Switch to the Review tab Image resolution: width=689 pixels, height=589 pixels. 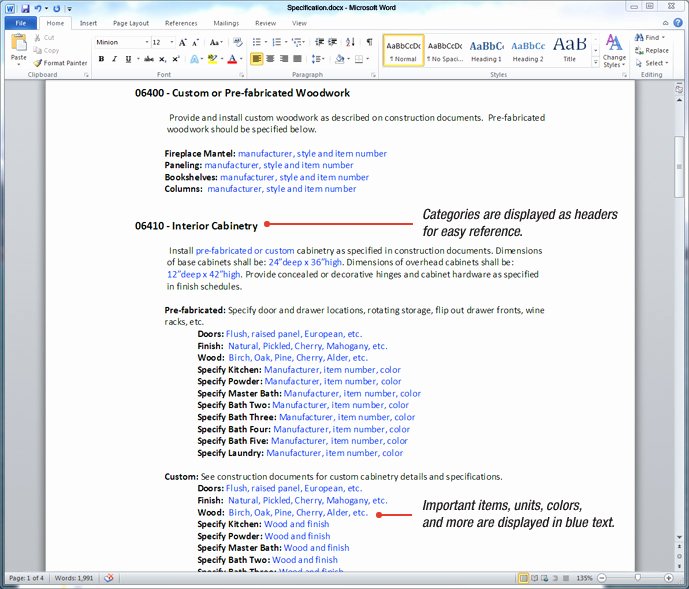tap(265, 23)
